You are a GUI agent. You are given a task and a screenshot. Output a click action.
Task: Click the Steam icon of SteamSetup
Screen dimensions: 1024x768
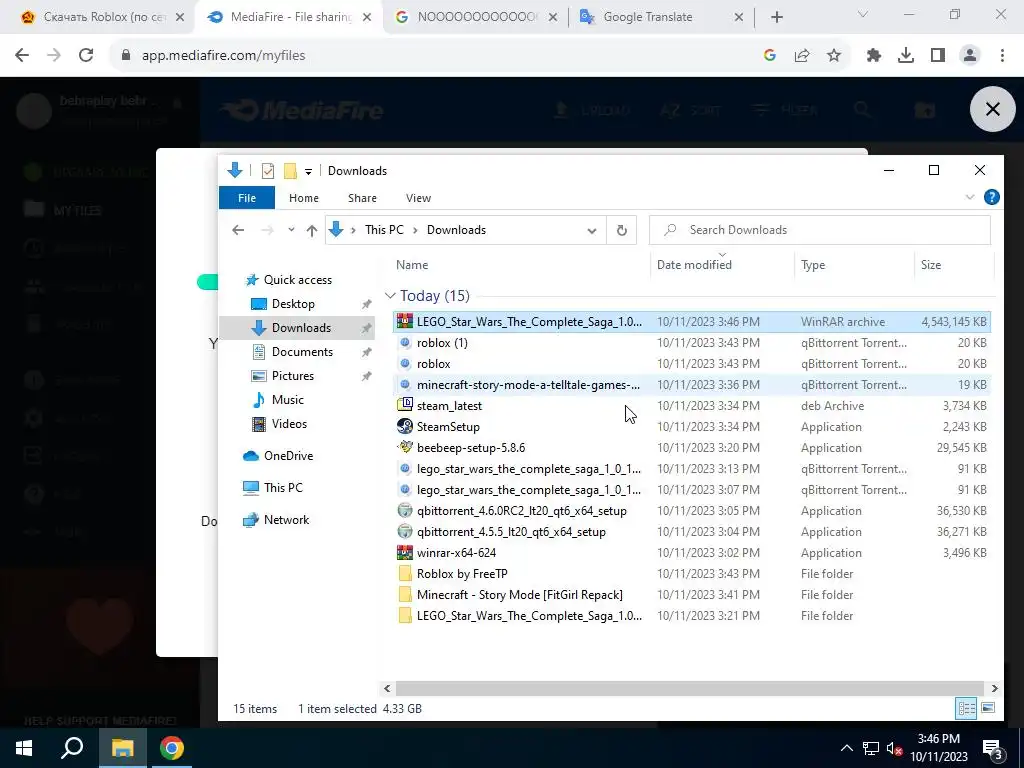(x=405, y=426)
